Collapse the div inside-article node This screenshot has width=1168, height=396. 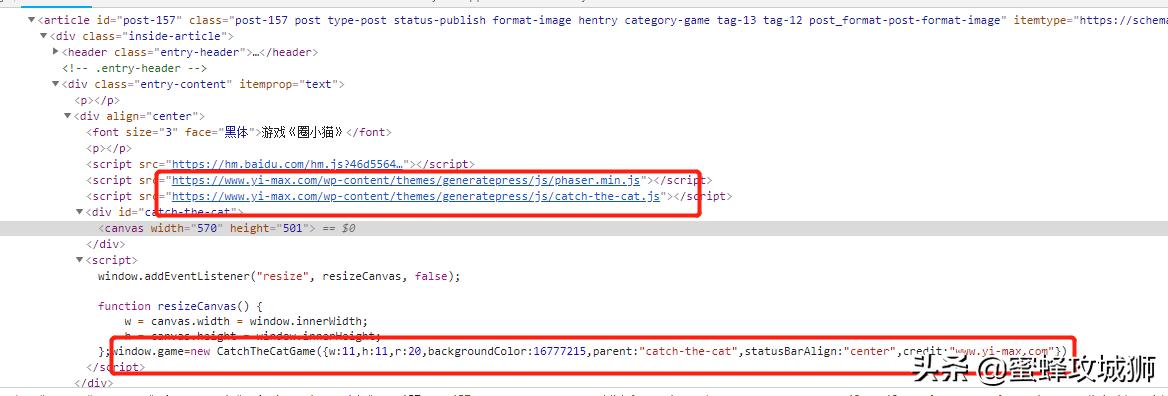click(x=43, y=36)
